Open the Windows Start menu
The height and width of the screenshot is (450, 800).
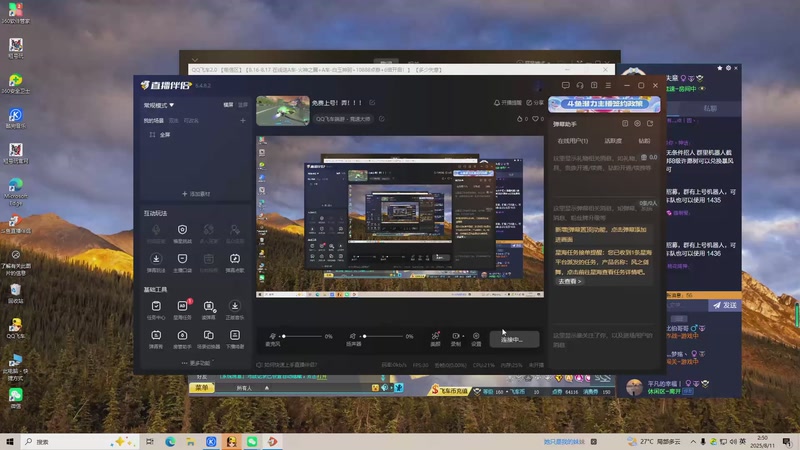(x=9, y=441)
